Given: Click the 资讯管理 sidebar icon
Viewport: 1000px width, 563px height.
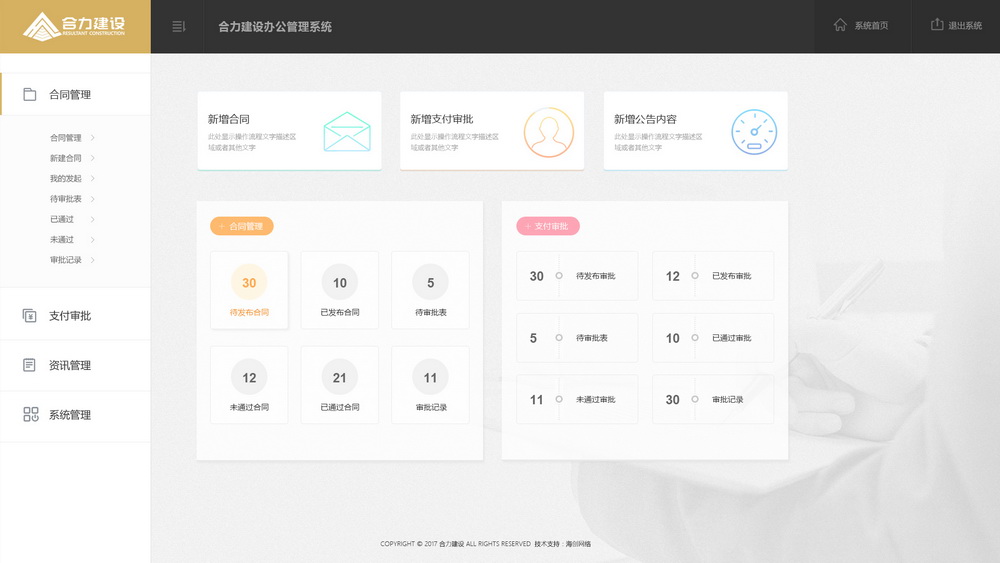Looking at the screenshot, I should pos(30,365).
